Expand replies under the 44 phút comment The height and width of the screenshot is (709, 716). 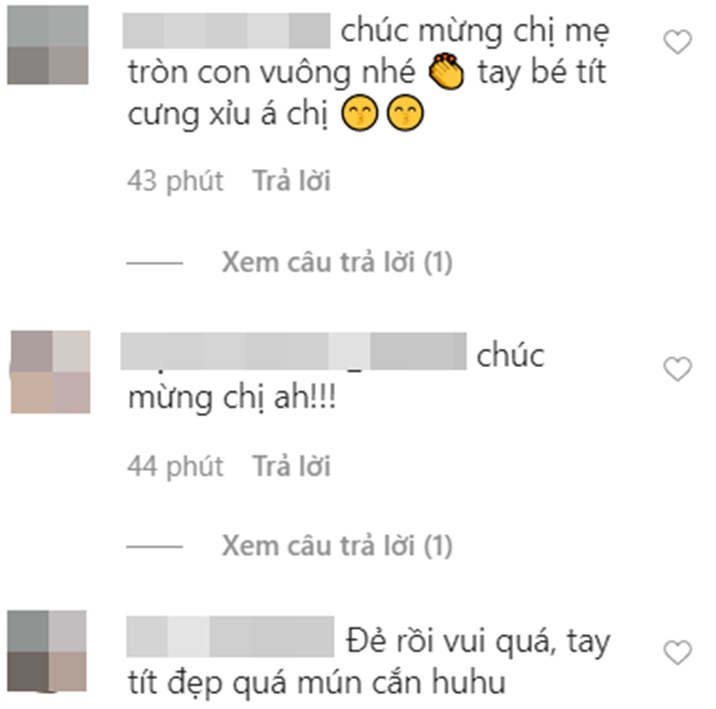point(337,546)
